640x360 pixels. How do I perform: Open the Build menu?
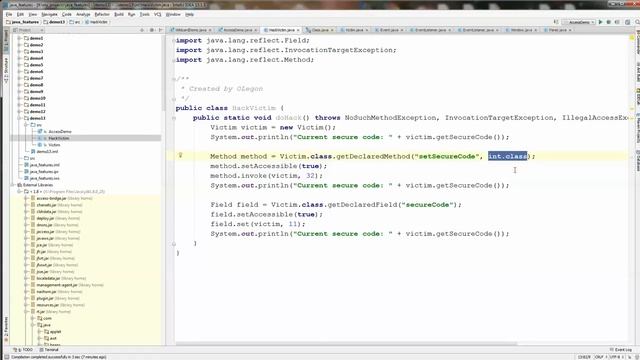[119, 14]
